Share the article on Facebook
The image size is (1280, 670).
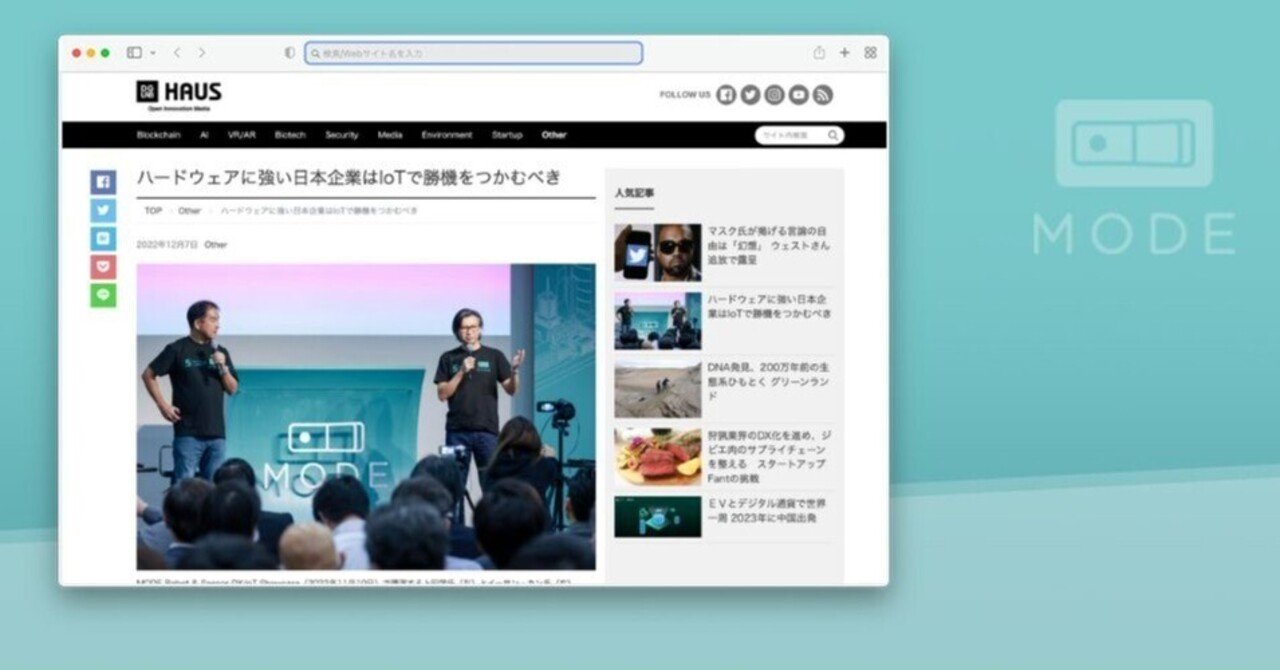(x=101, y=181)
